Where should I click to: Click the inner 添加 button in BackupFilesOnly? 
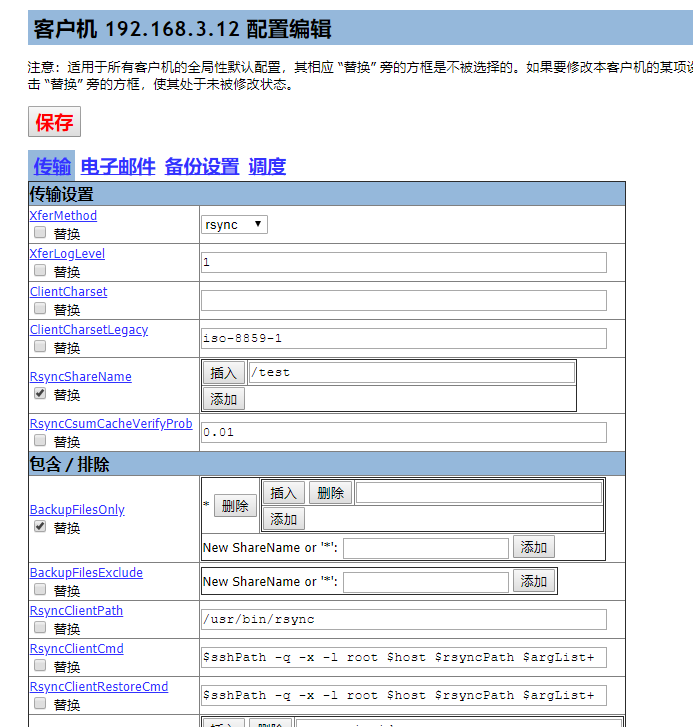284,519
